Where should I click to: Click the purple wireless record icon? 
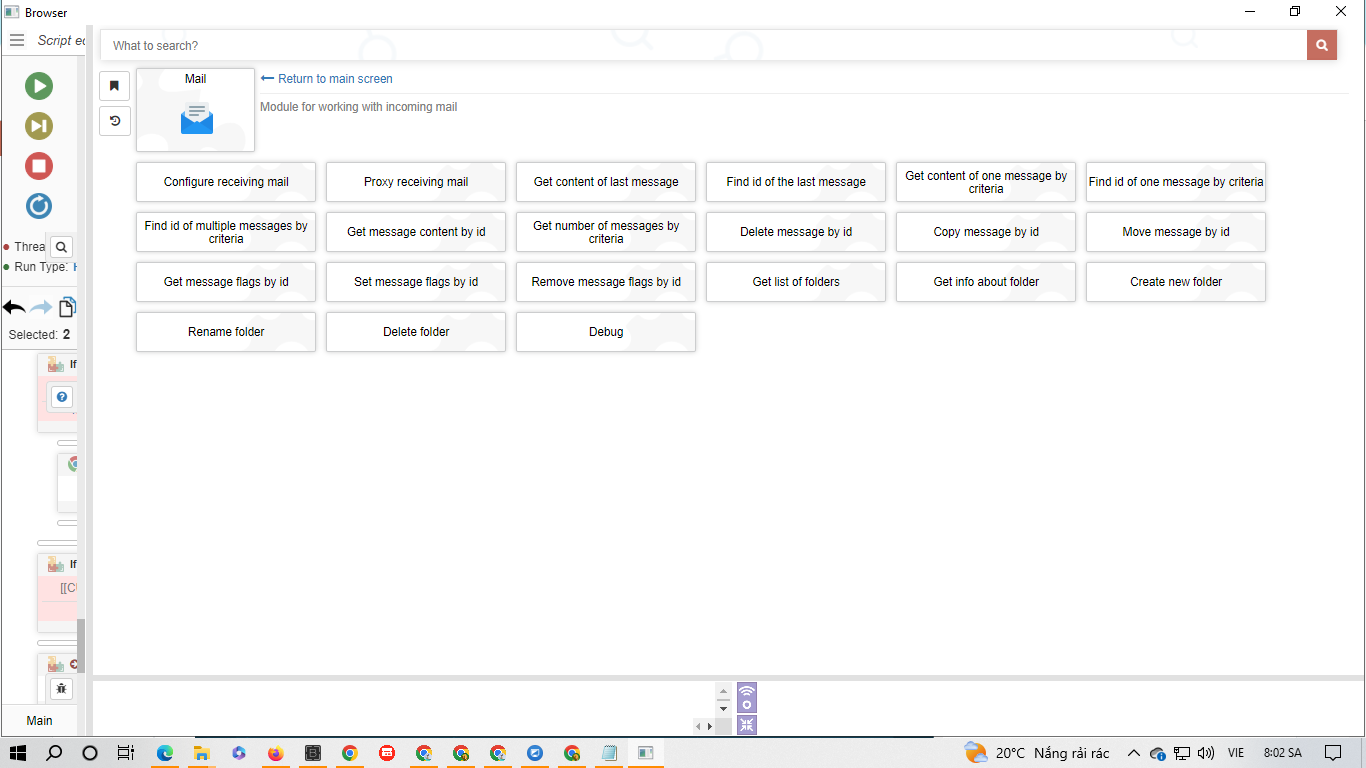point(747,697)
